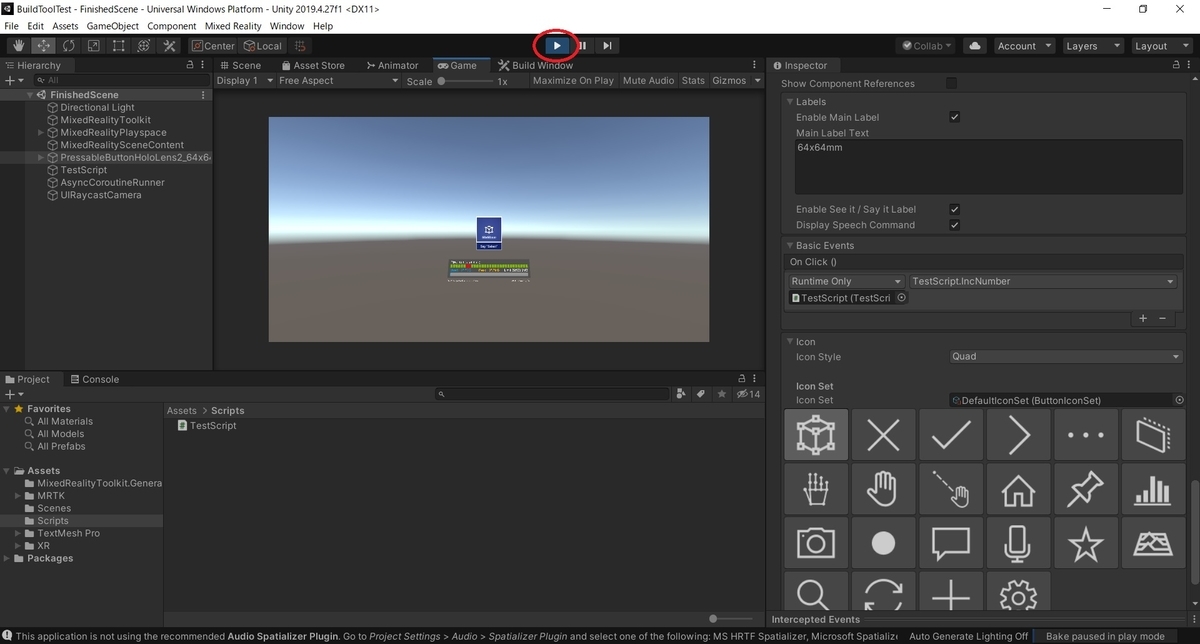Image resolution: width=1200 pixels, height=644 pixels.
Task: Collapse the Labels section in Inspector
Action: click(x=789, y=102)
